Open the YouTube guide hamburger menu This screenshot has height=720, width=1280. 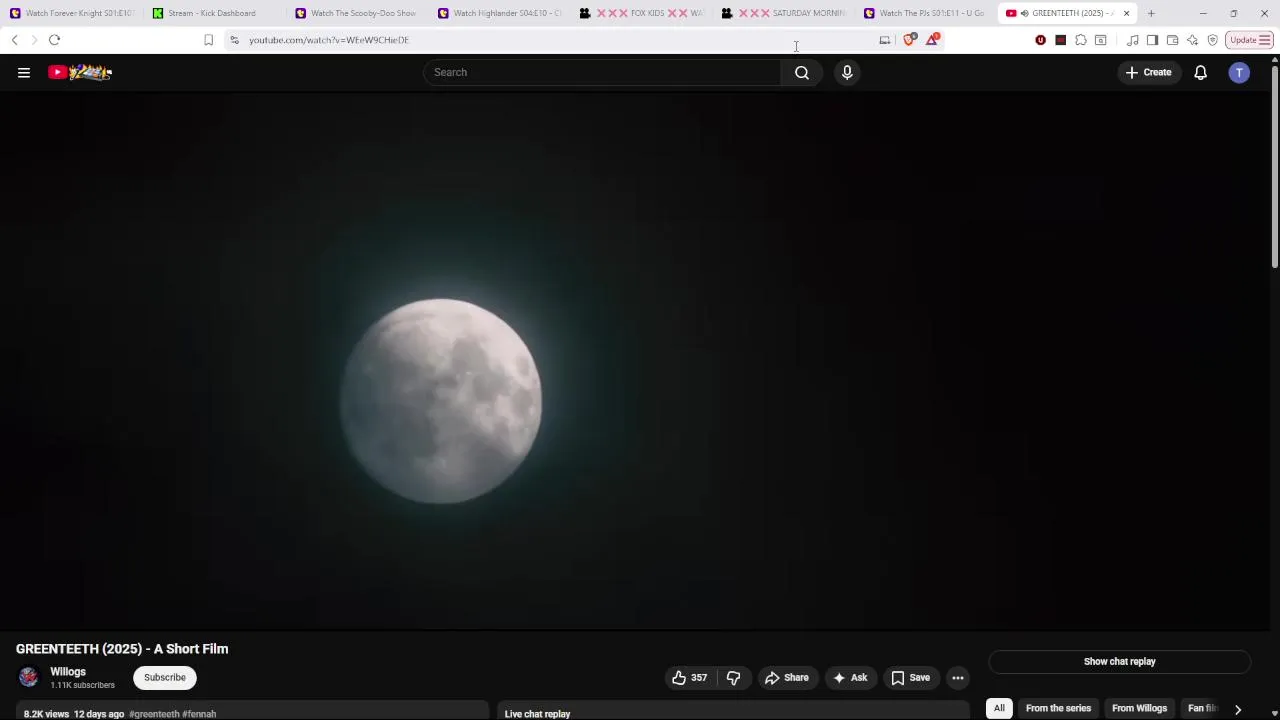pyautogui.click(x=24, y=72)
